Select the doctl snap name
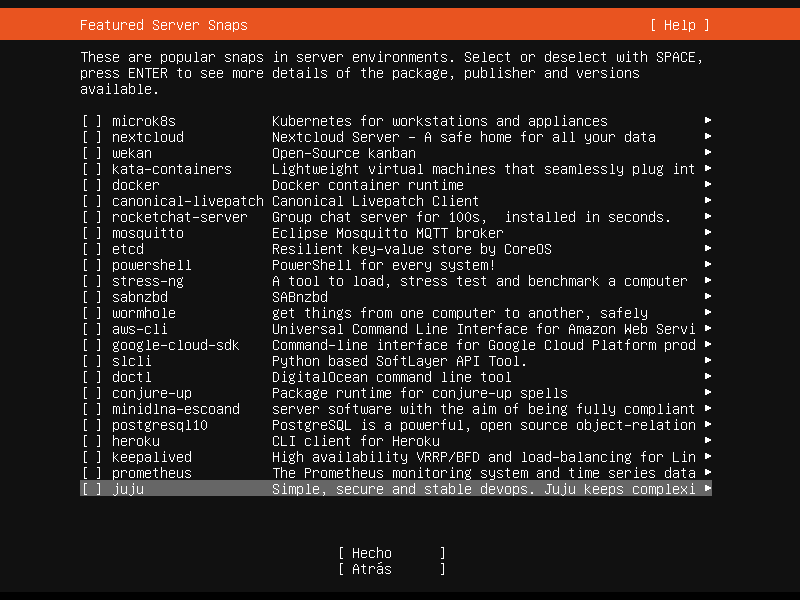Image resolution: width=800 pixels, height=600 pixels. tap(132, 377)
